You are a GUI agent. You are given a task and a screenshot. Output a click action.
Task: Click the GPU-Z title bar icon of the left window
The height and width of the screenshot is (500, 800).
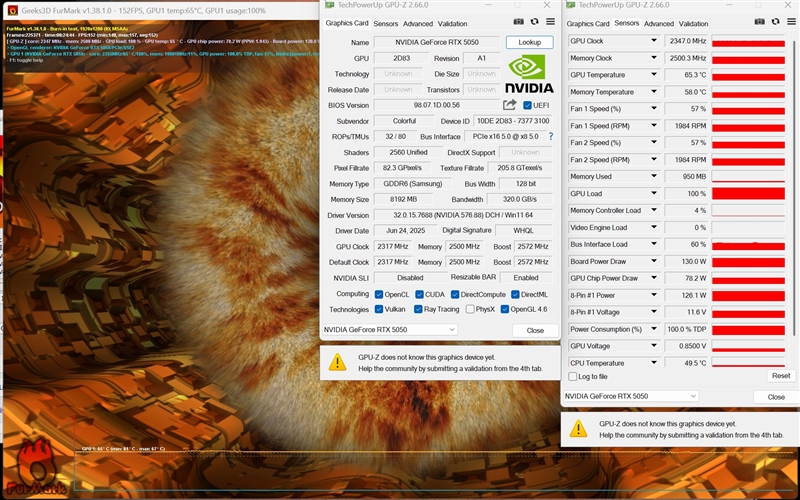330,5
